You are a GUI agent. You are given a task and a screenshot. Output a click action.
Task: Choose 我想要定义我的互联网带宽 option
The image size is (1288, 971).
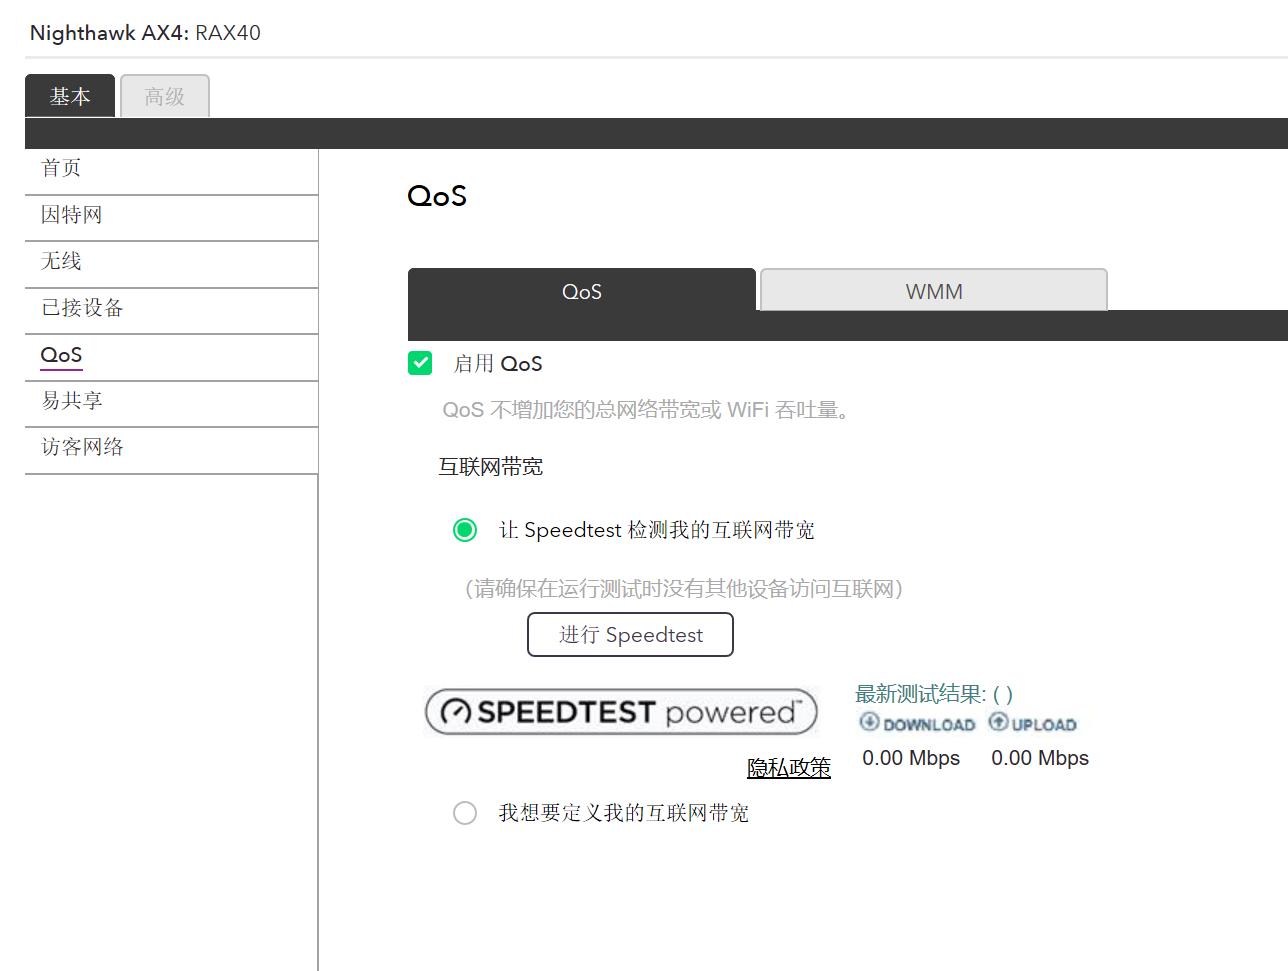(464, 813)
